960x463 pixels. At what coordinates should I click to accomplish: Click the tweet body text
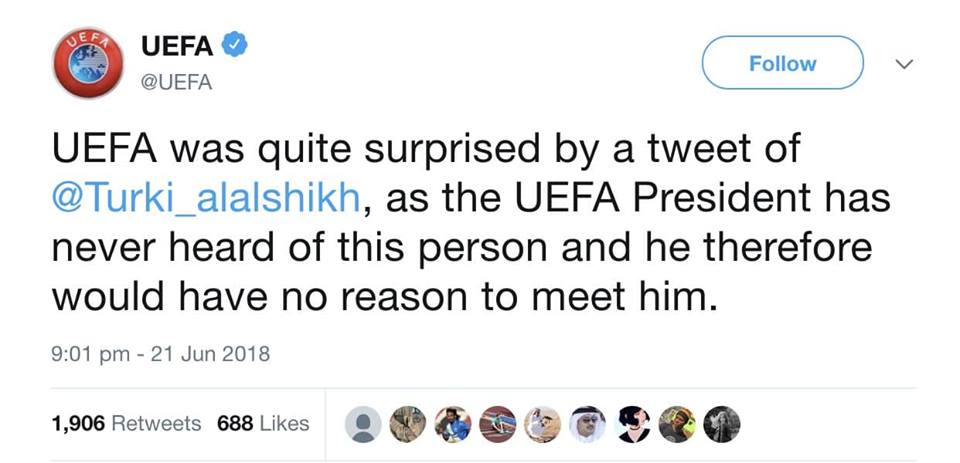[x=450, y=247]
